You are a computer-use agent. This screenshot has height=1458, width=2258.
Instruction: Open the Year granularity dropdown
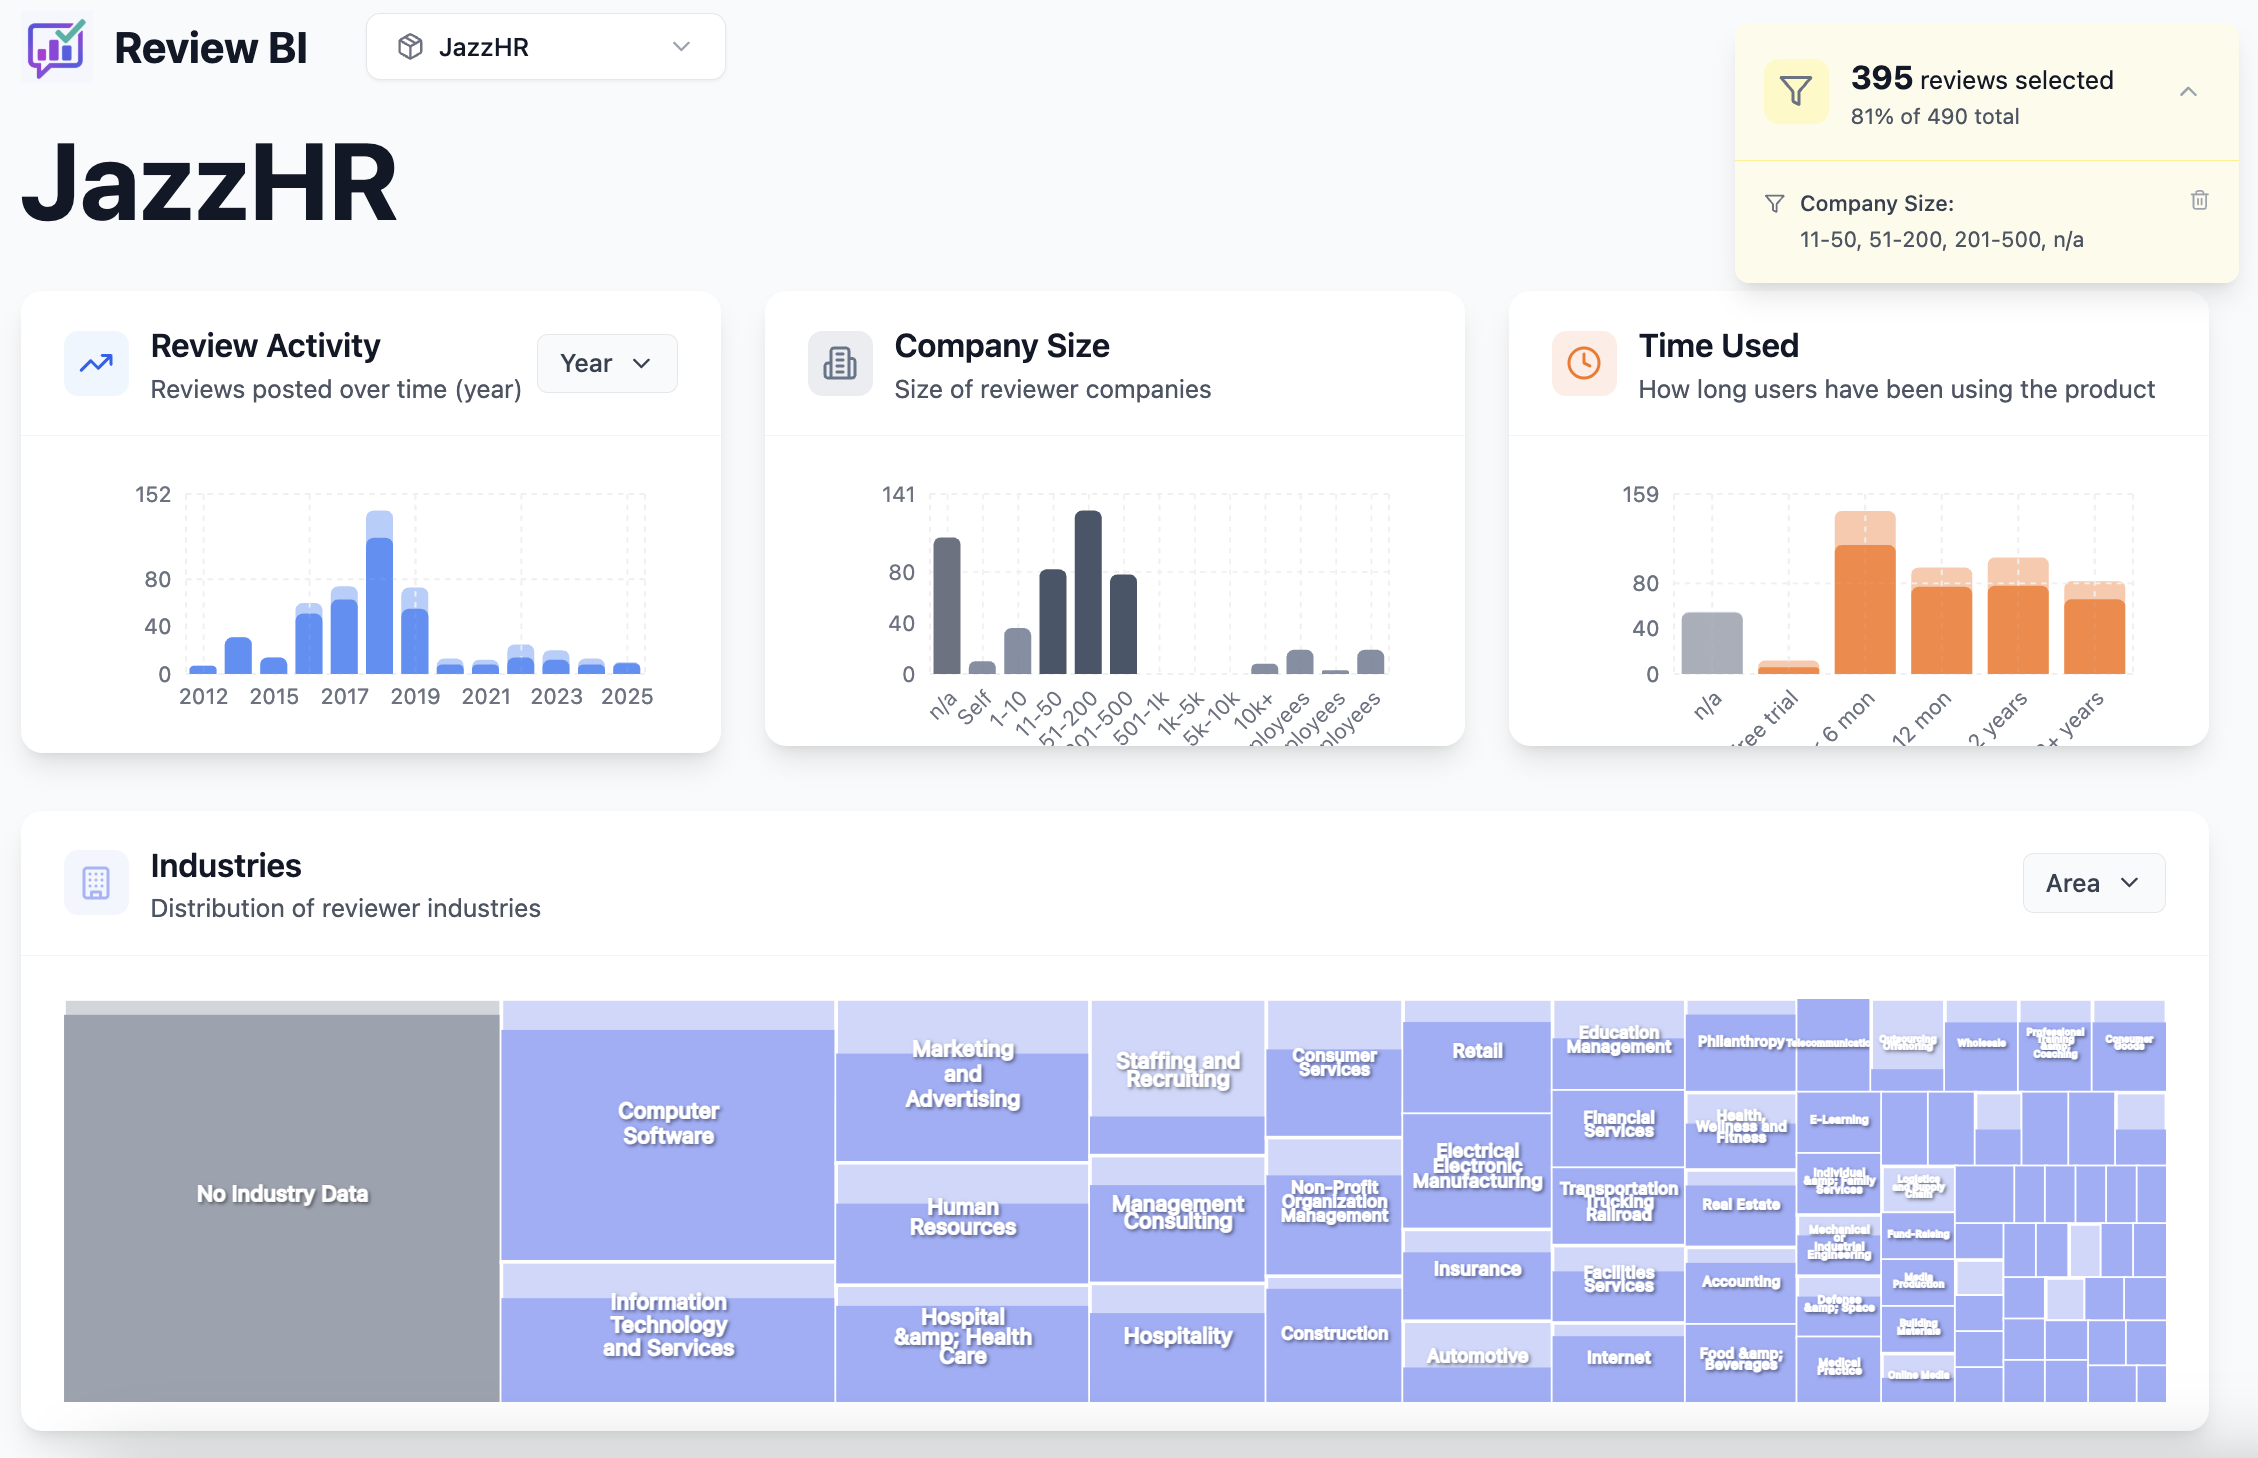click(x=606, y=364)
